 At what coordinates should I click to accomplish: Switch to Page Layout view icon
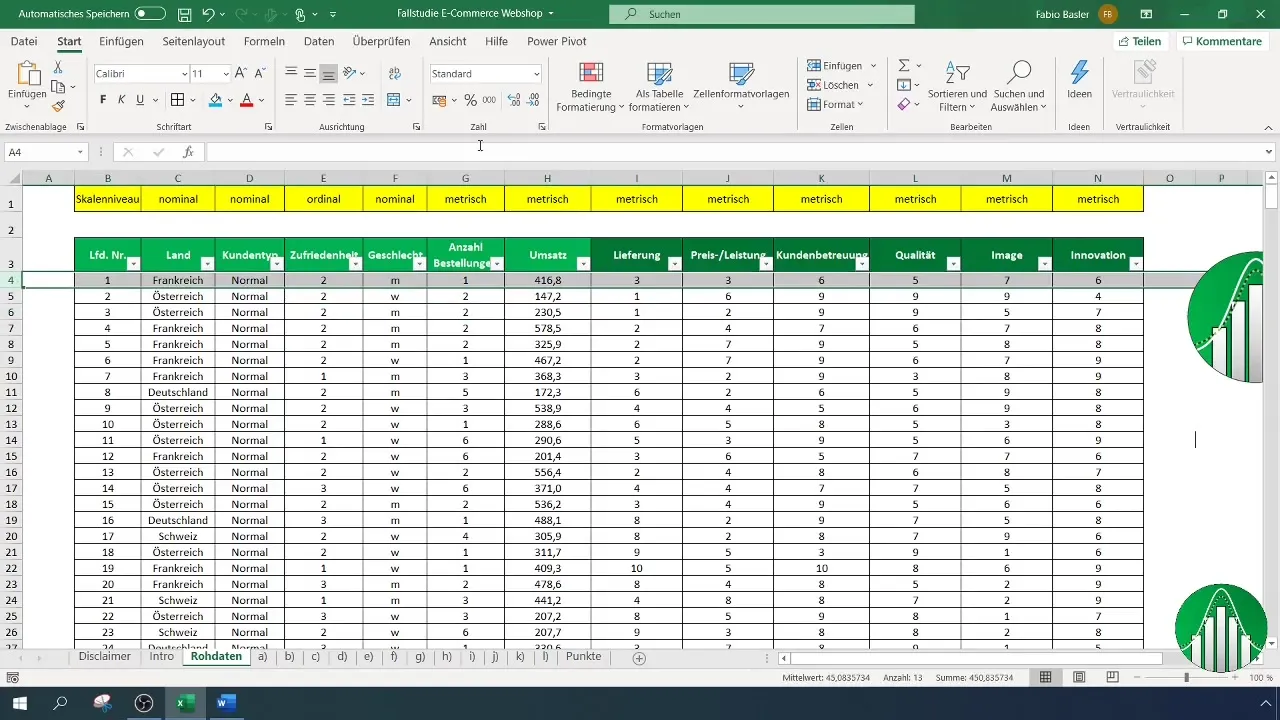[x=1080, y=678]
